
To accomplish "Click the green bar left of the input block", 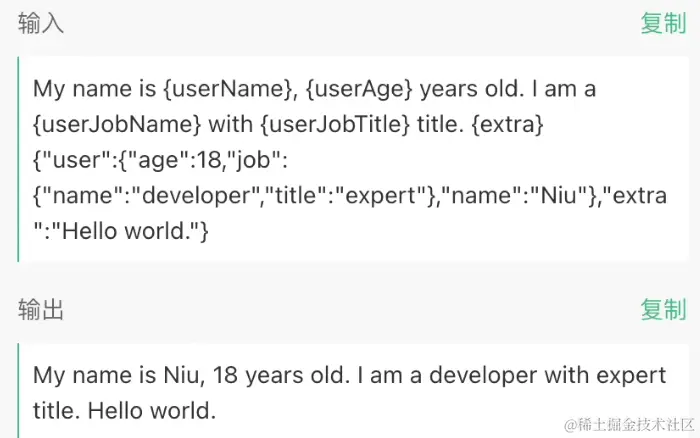I will point(19,160).
